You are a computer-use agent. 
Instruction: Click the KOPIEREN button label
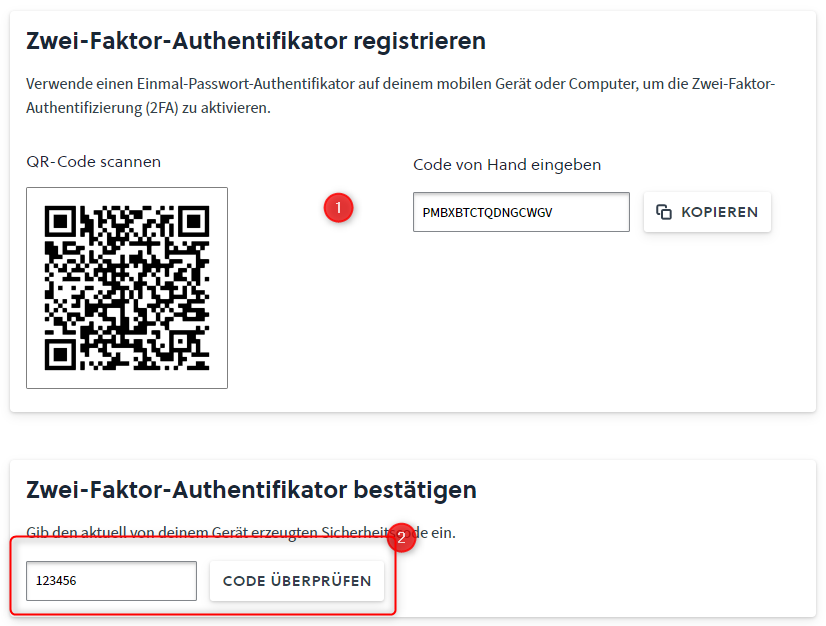(x=719, y=212)
